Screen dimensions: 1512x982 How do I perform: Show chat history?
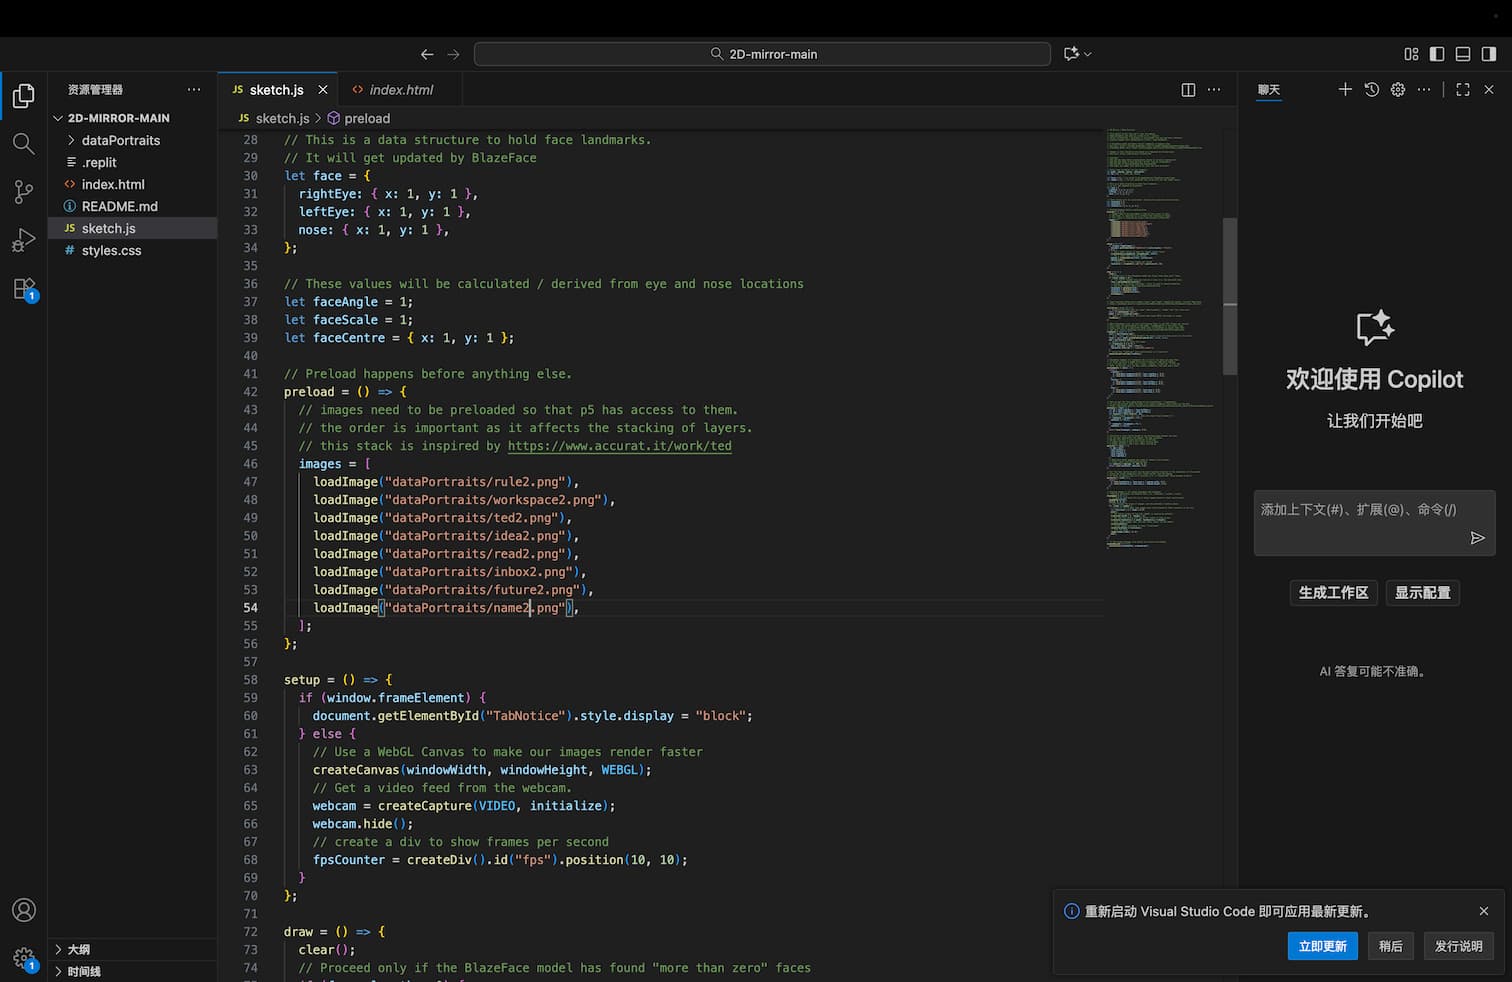1372,90
